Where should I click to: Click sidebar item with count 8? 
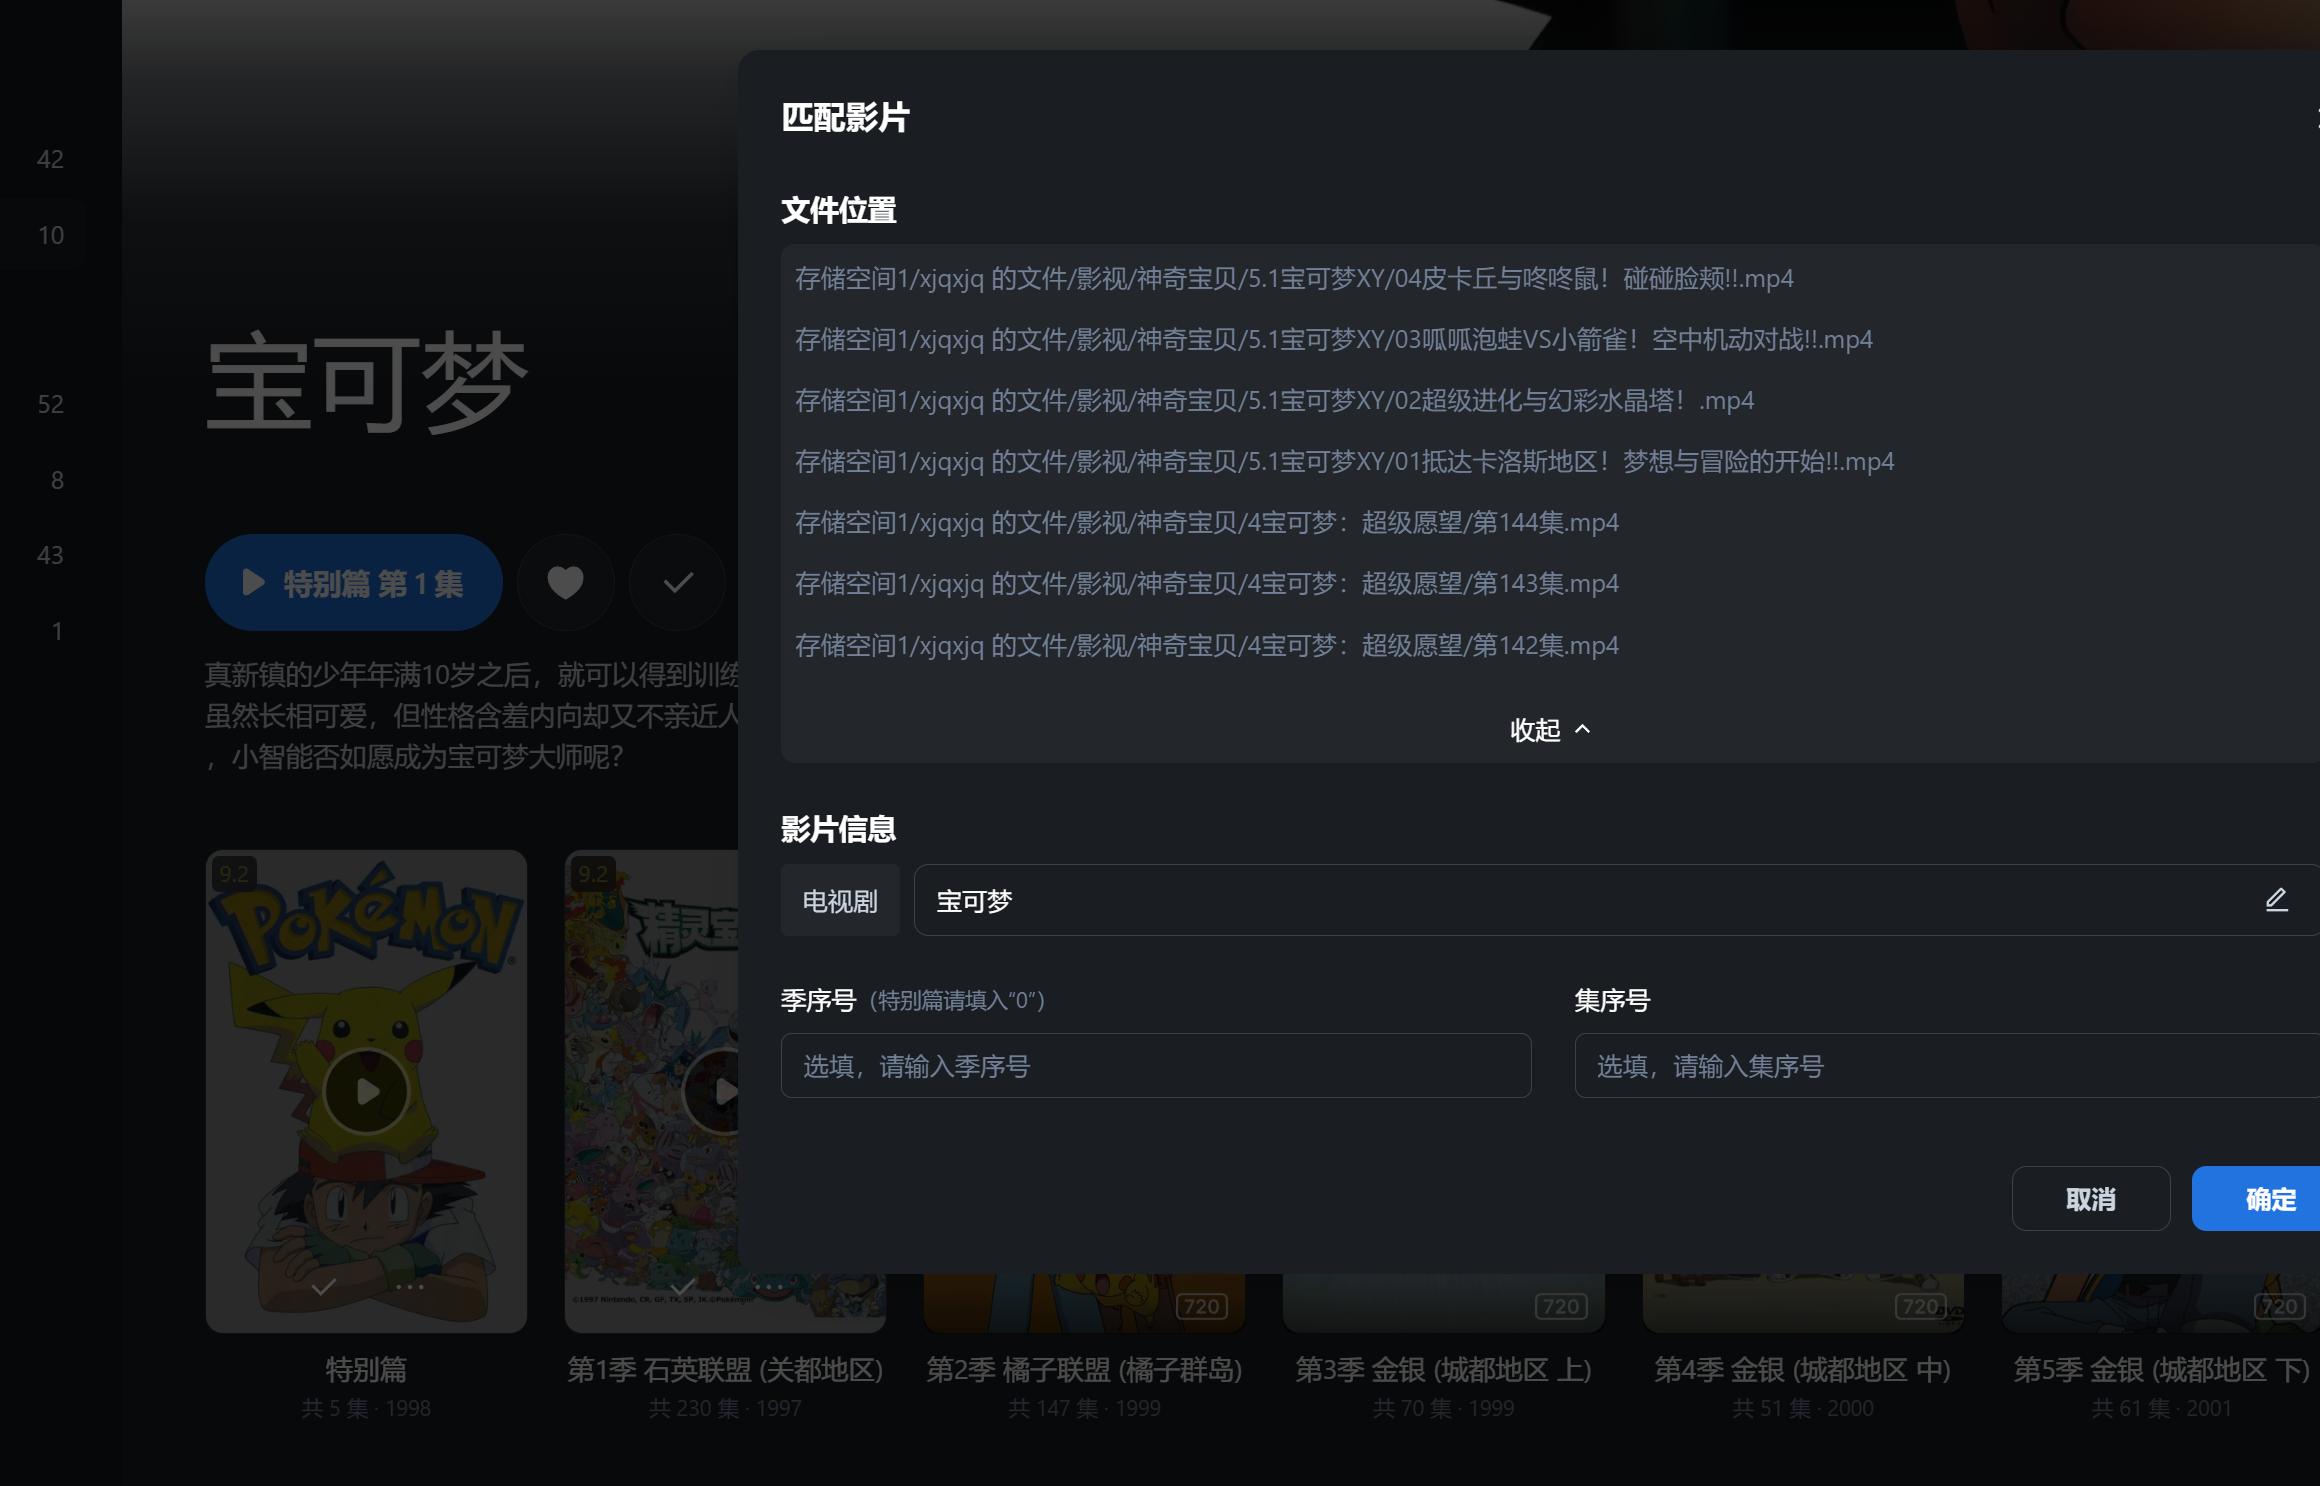click(x=56, y=480)
